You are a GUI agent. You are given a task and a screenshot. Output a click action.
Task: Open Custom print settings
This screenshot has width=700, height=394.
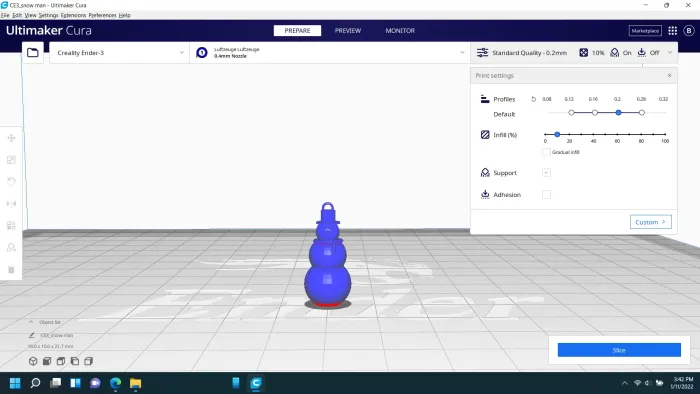(x=650, y=222)
